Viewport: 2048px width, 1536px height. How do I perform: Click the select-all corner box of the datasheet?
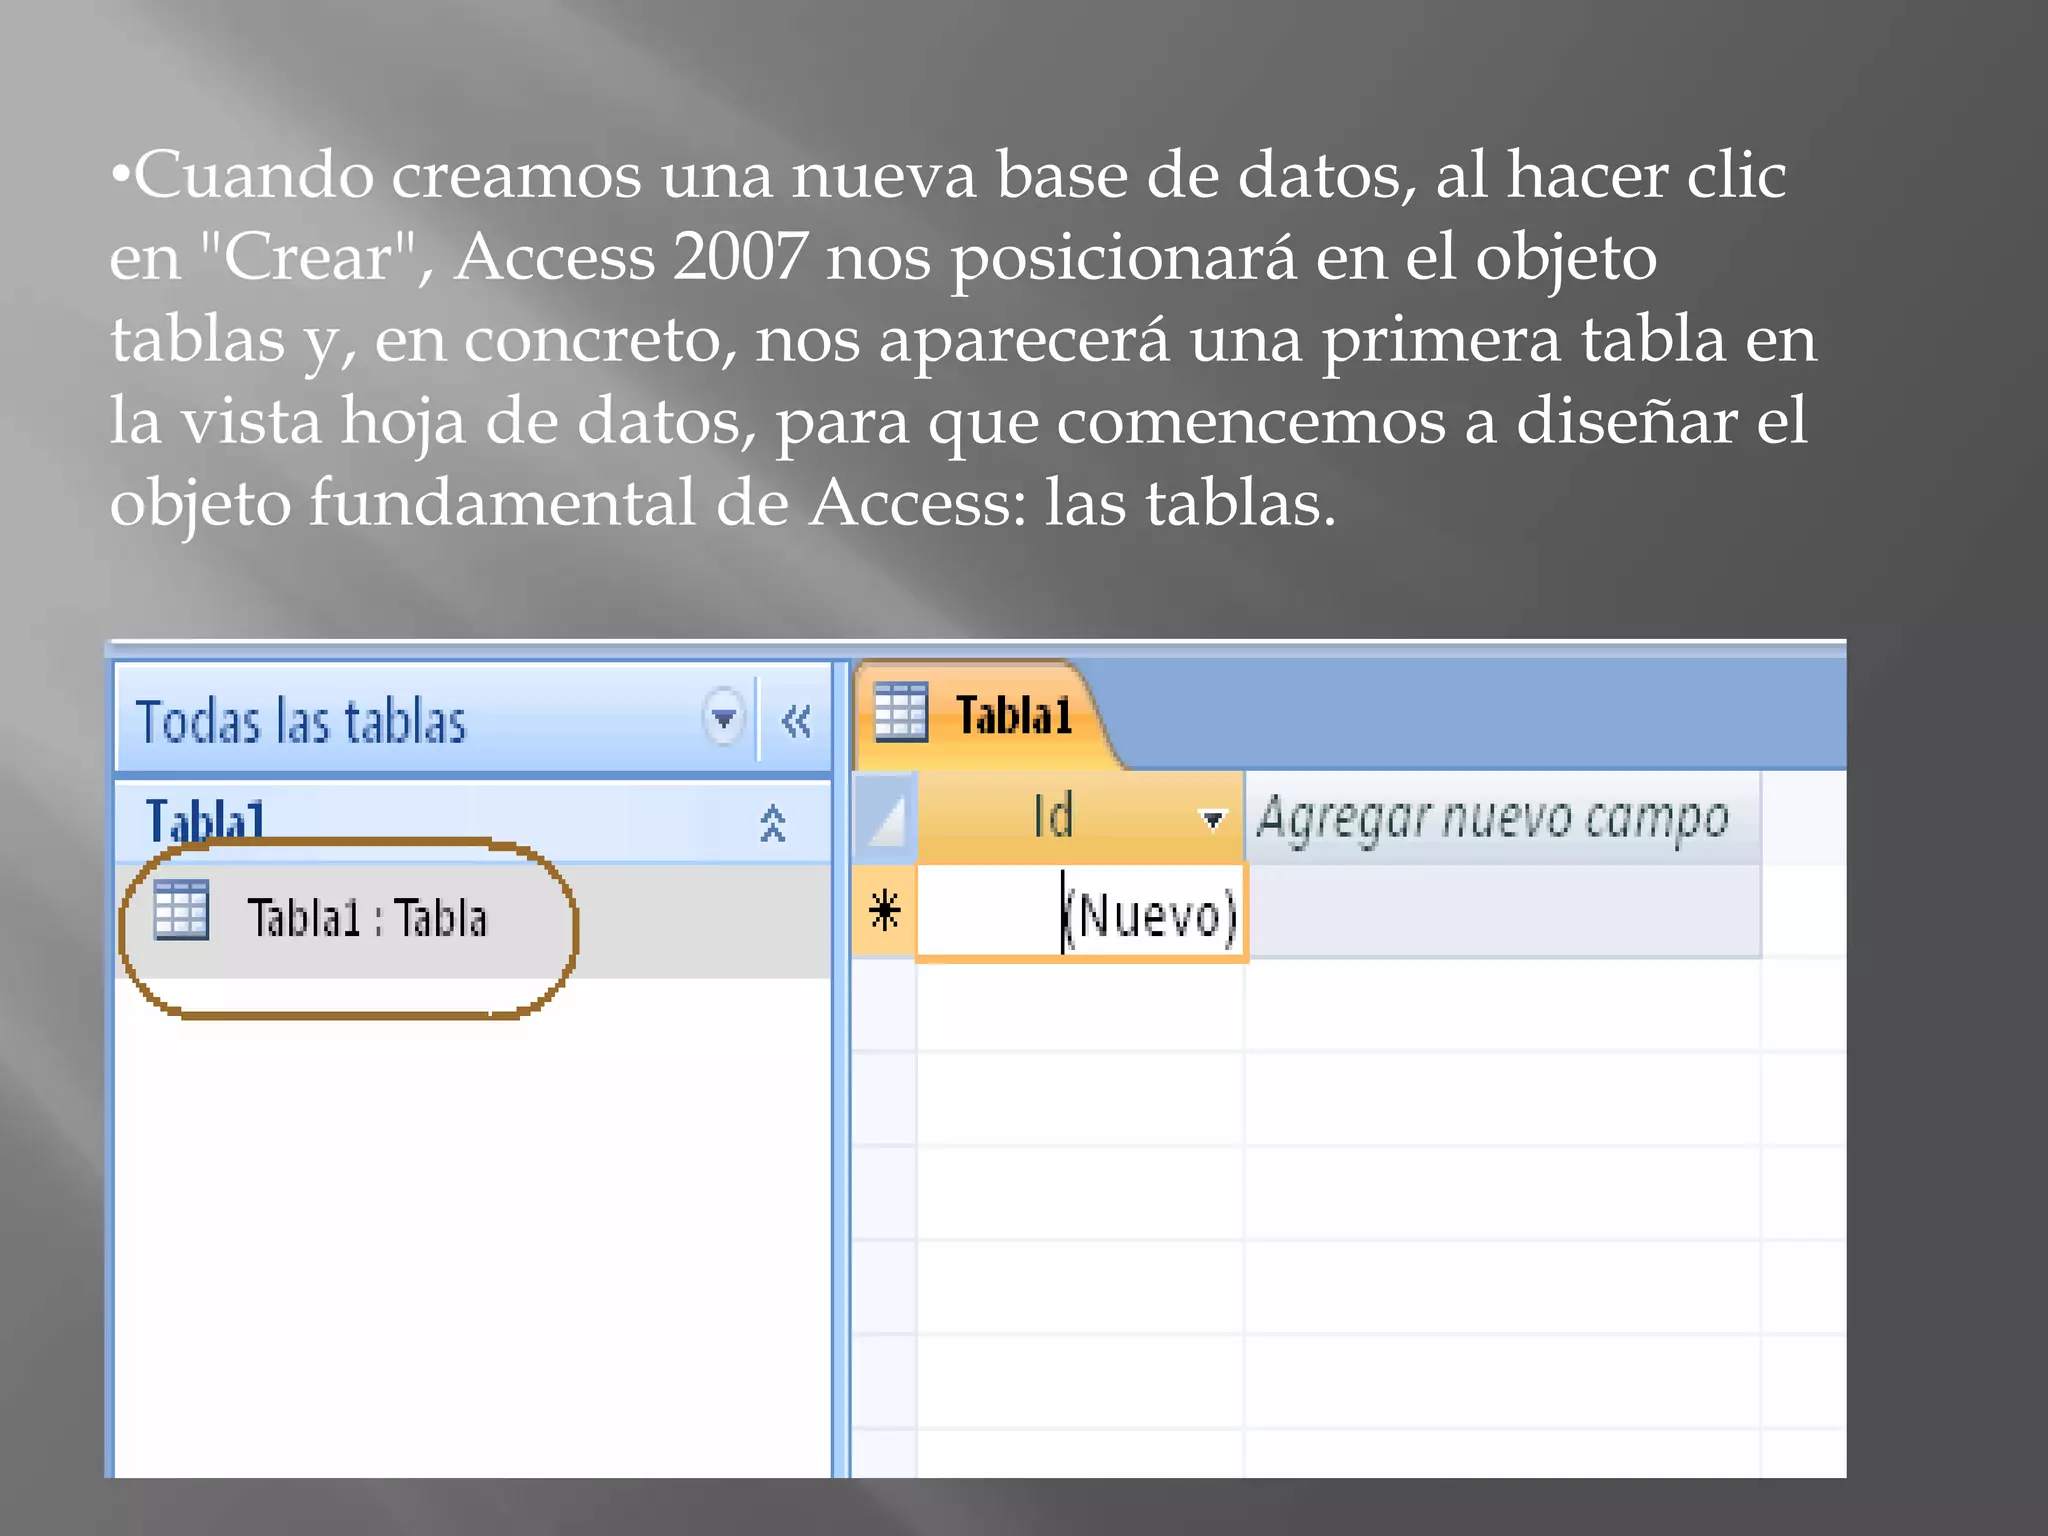point(885,818)
